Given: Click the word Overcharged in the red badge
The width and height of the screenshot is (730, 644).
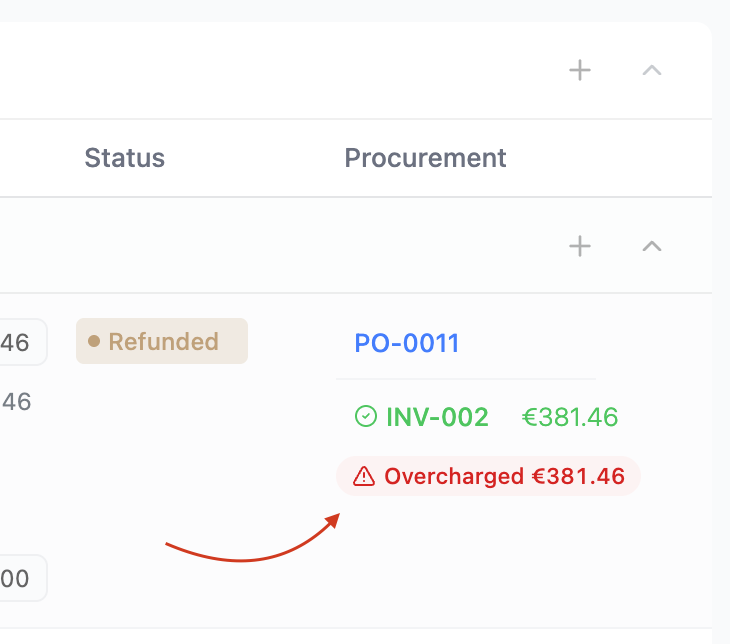Looking at the screenshot, I should (x=454, y=477).
